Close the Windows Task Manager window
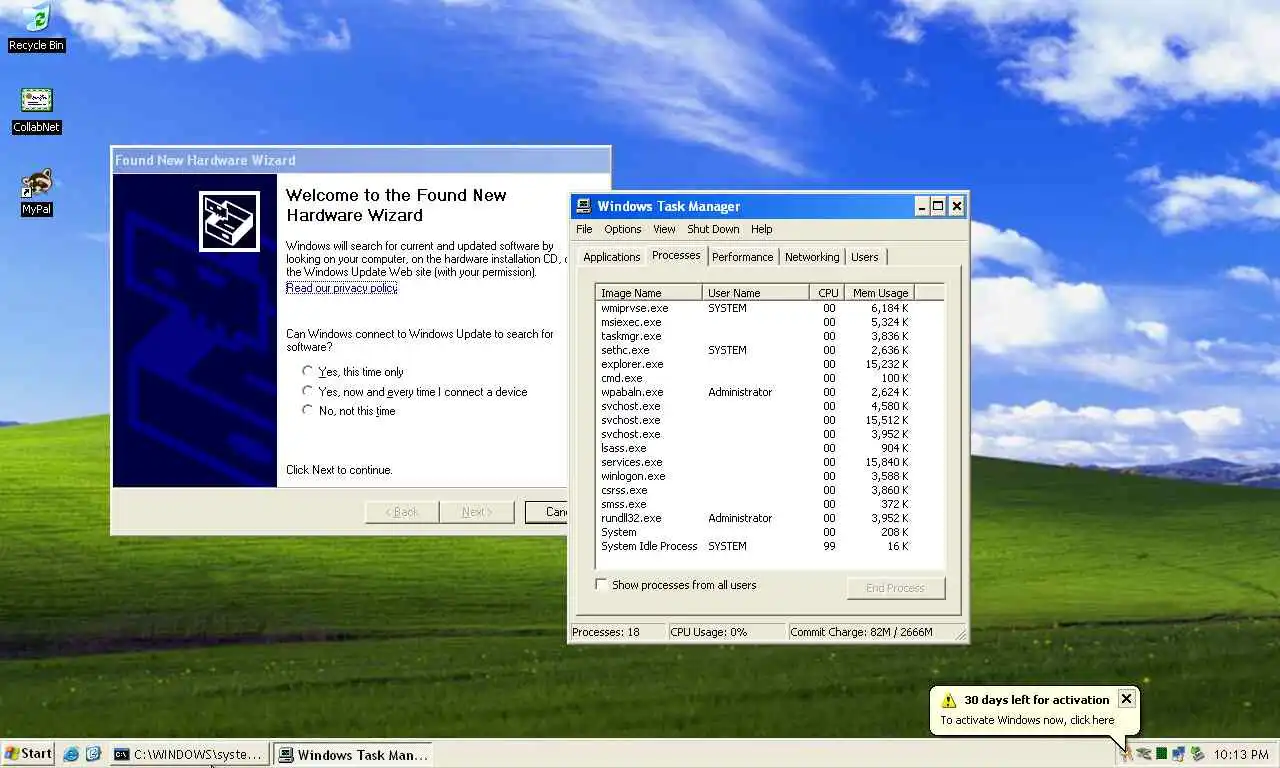Viewport: 1280px width, 768px height. (957, 206)
